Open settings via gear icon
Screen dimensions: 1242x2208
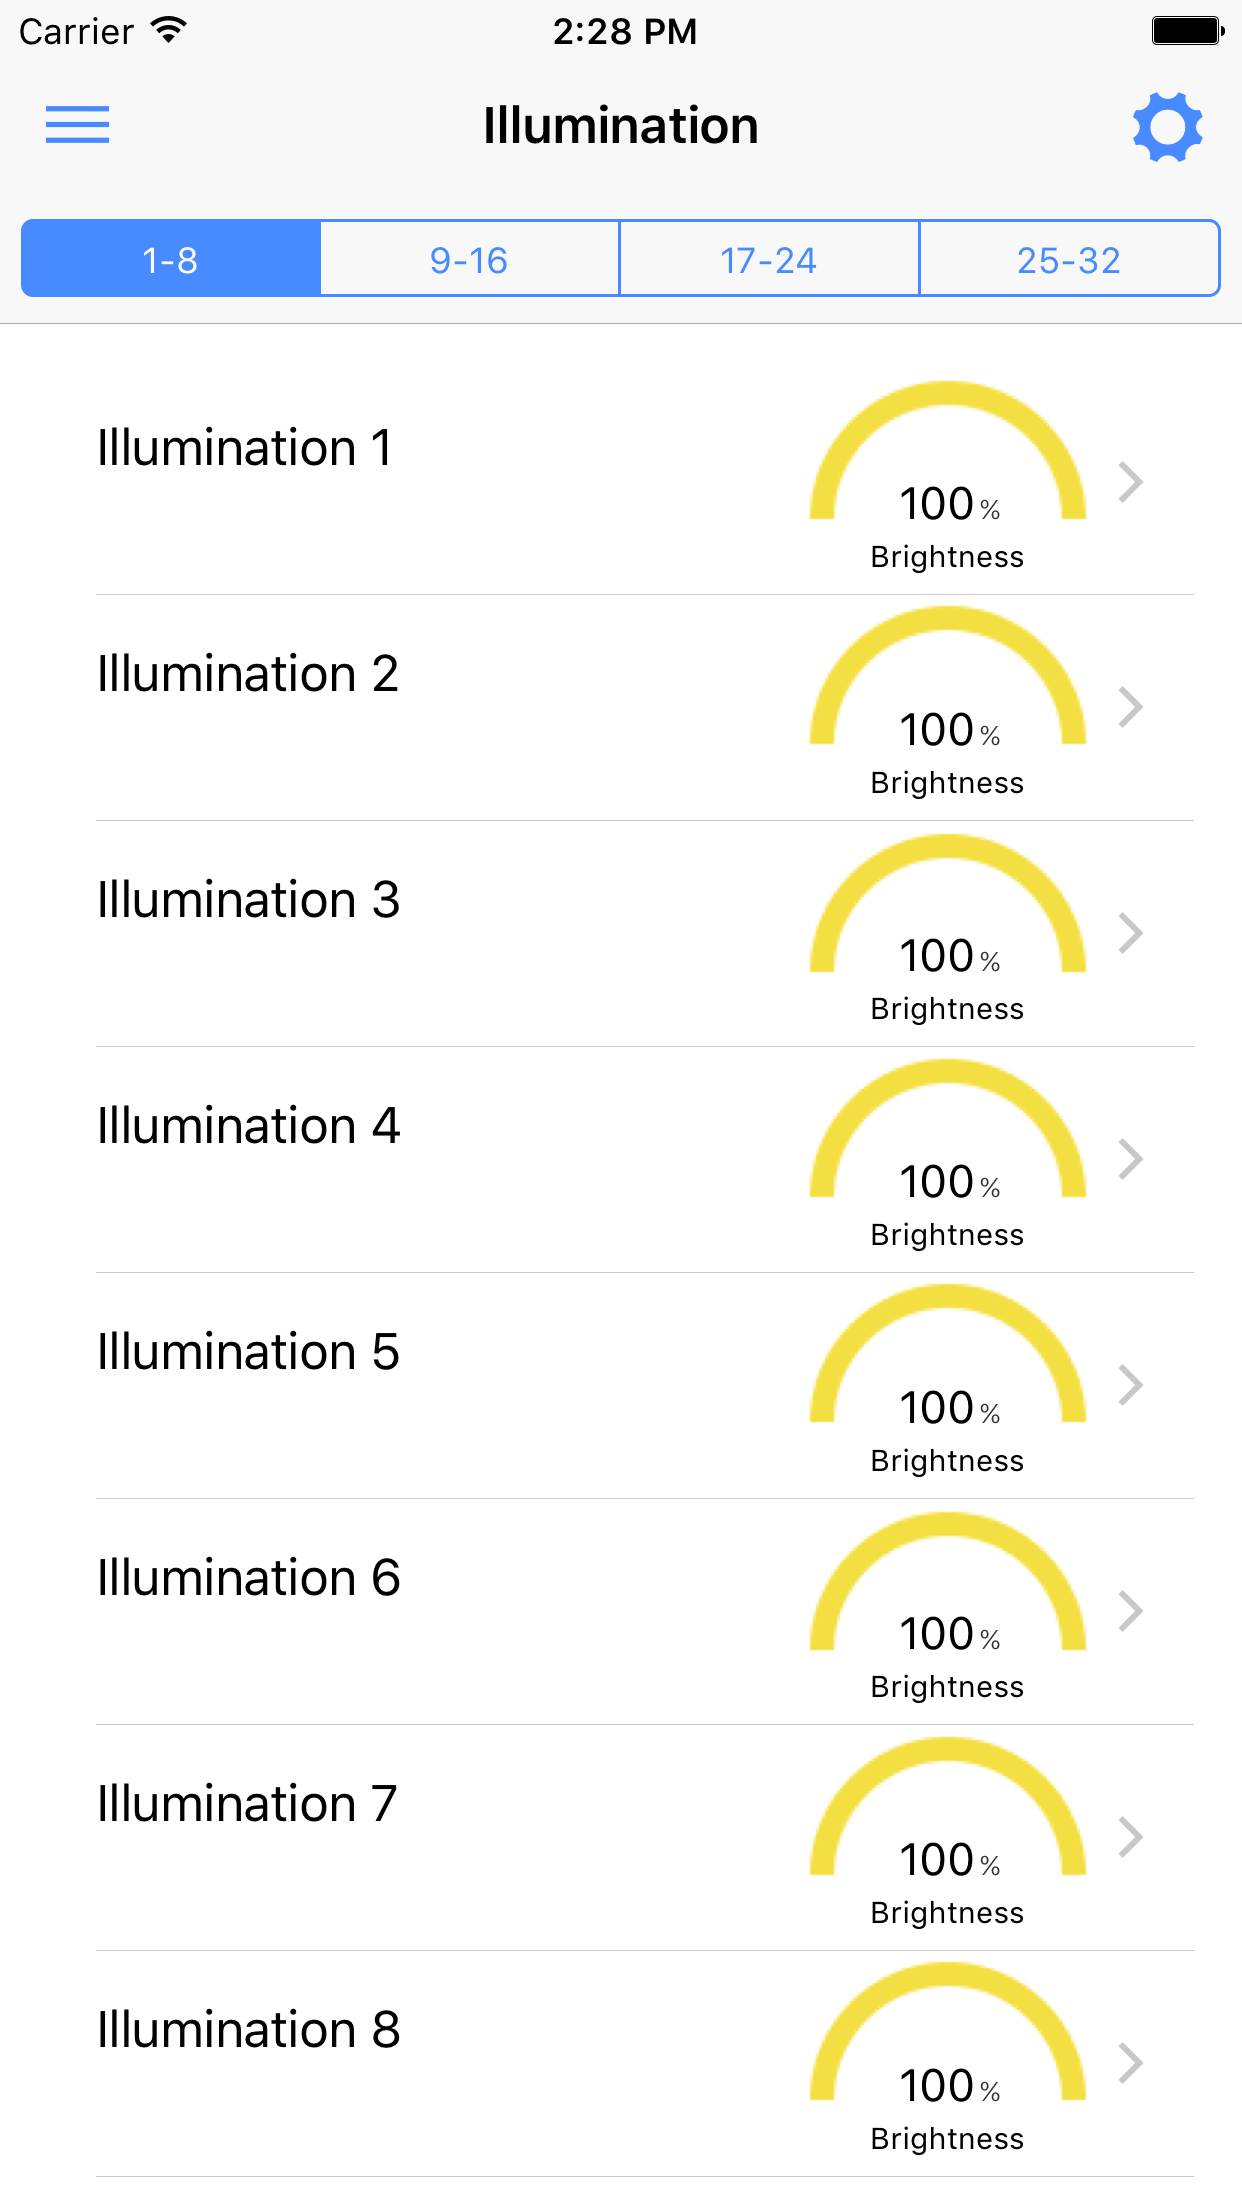[1167, 127]
